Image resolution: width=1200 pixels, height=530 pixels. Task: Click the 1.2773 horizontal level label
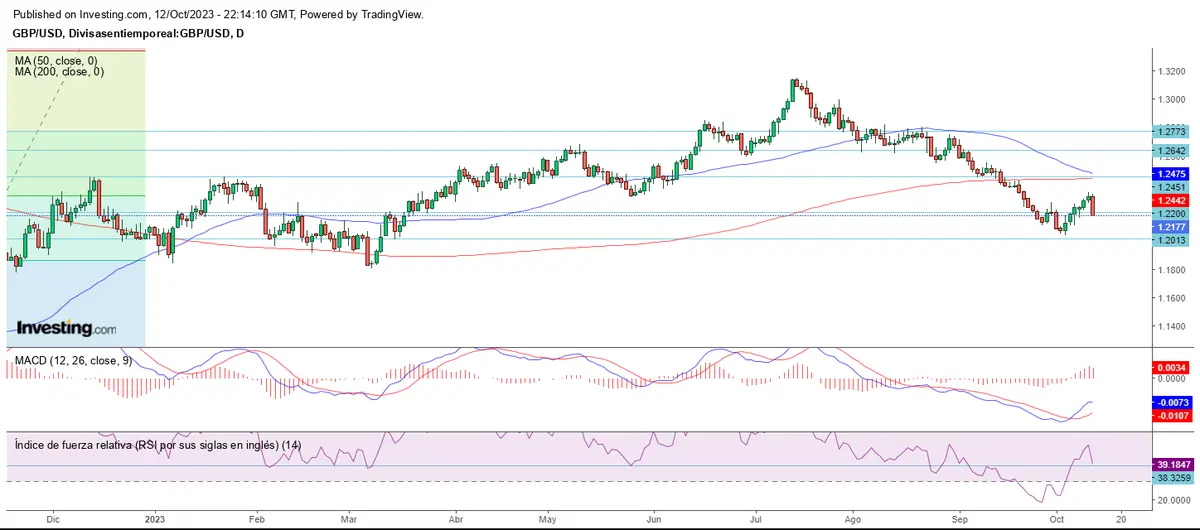click(x=1171, y=131)
